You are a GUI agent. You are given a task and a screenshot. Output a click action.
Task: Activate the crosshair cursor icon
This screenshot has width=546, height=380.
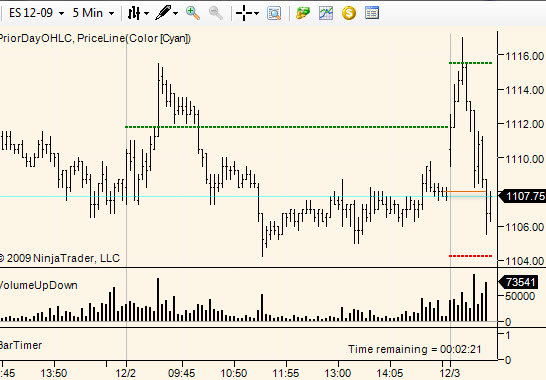point(244,13)
